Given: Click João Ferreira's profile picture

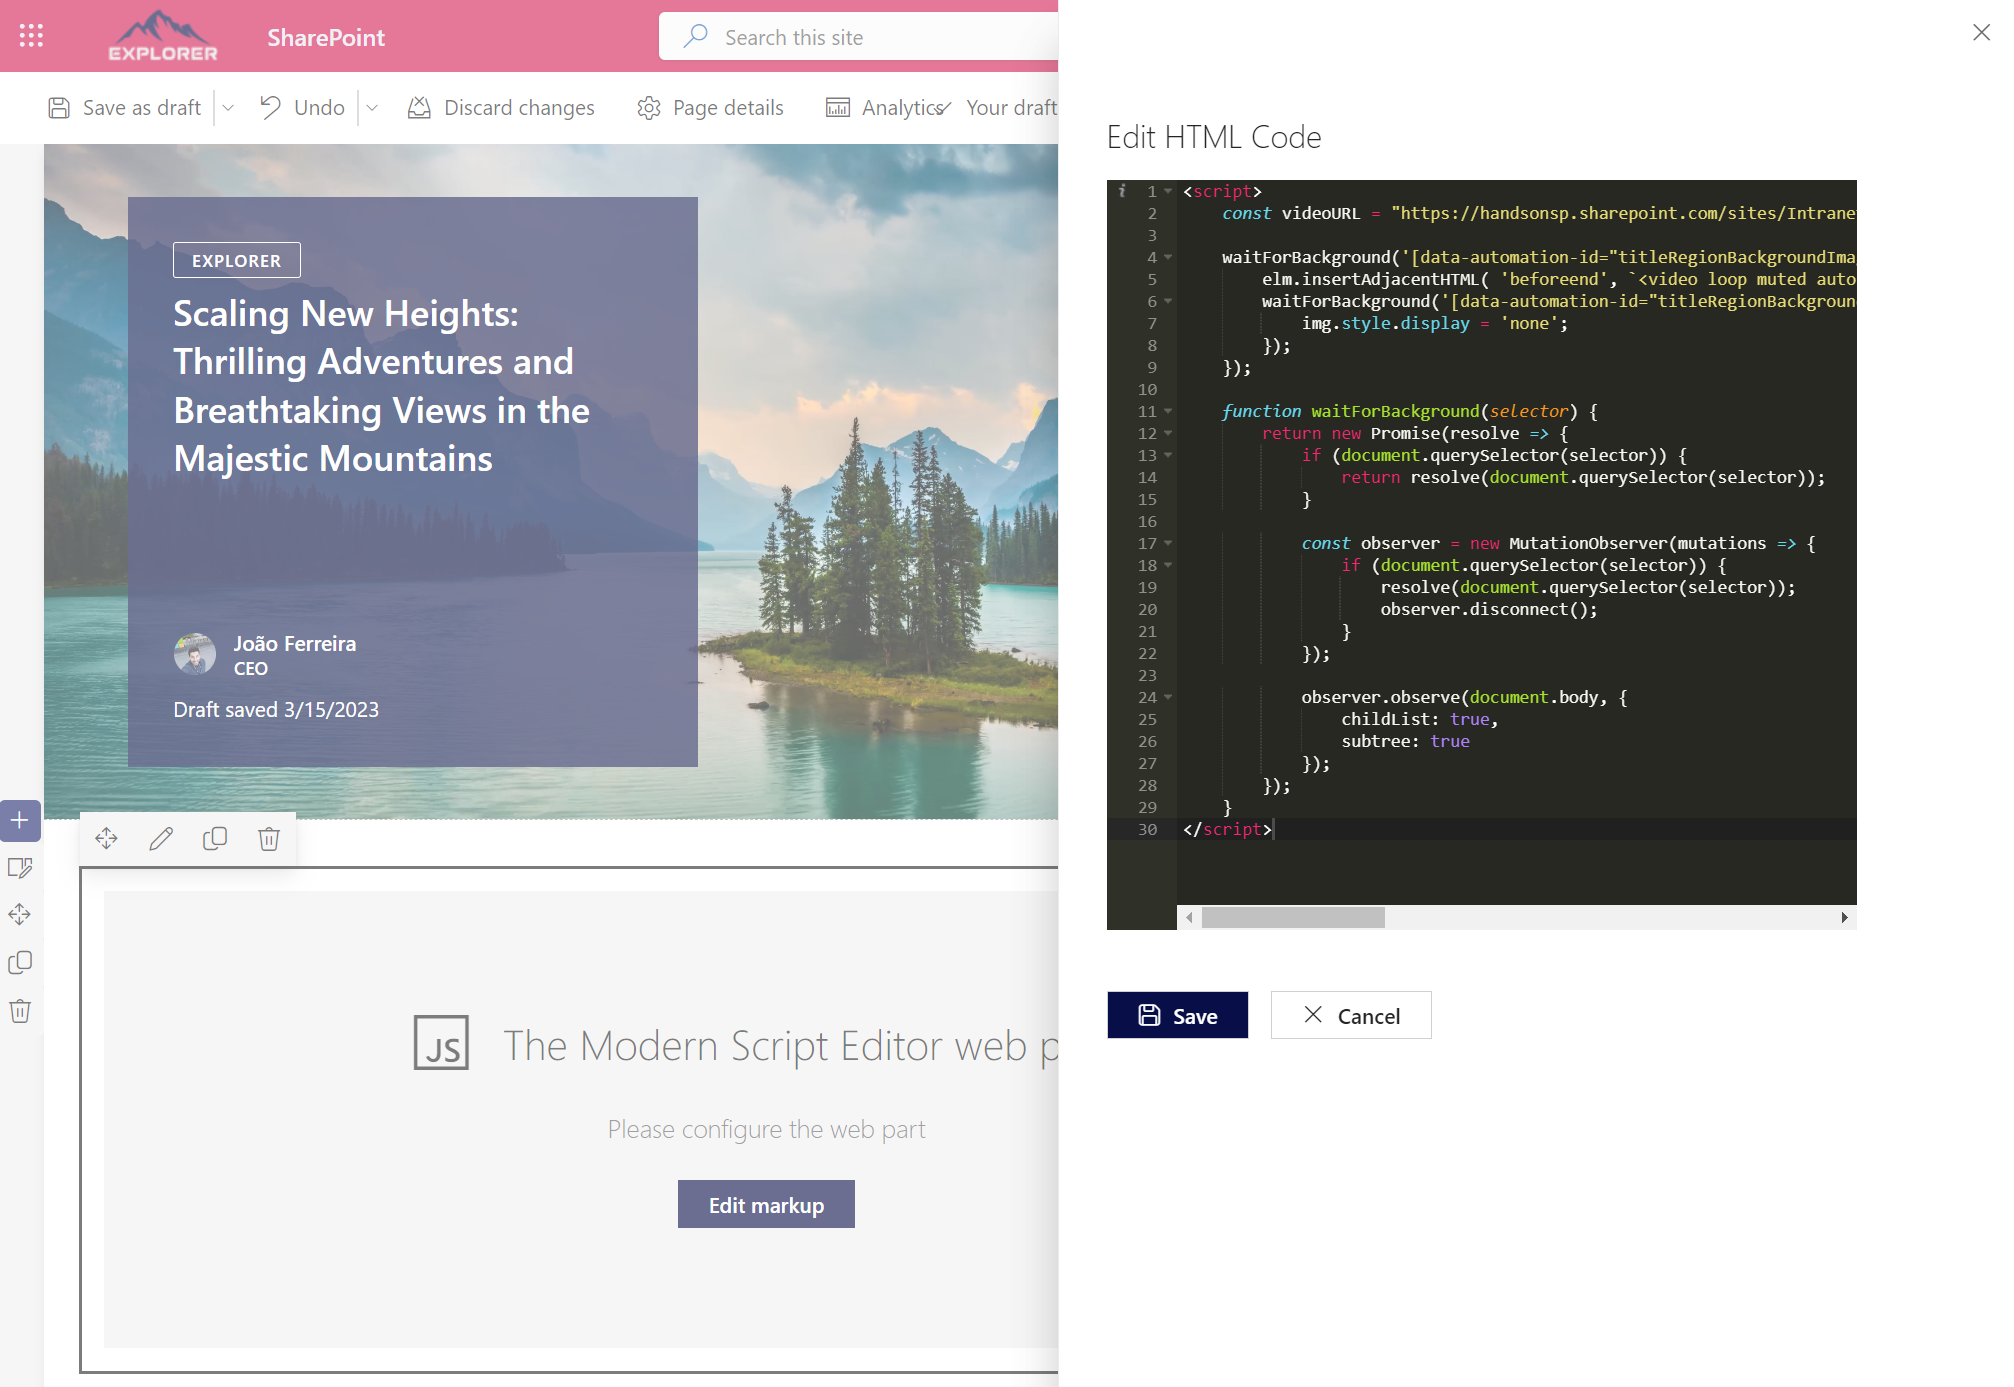Looking at the screenshot, I should [196, 654].
